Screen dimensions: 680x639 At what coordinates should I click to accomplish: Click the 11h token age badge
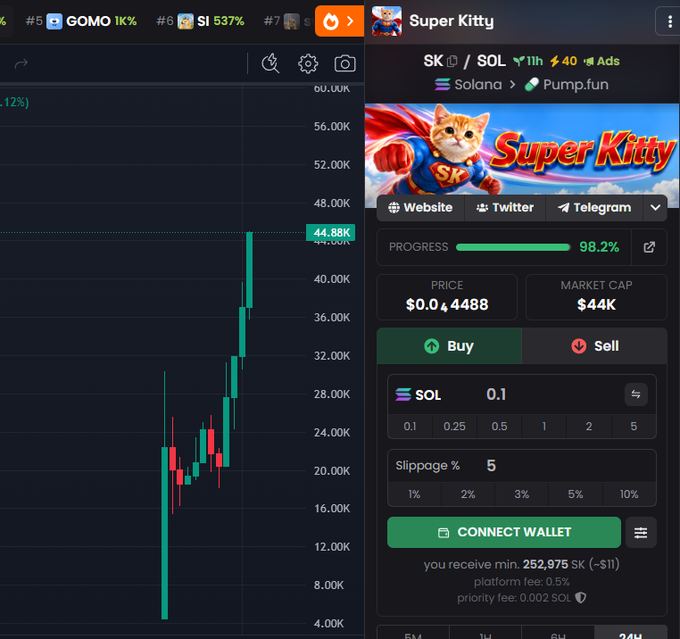click(x=528, y=61)
